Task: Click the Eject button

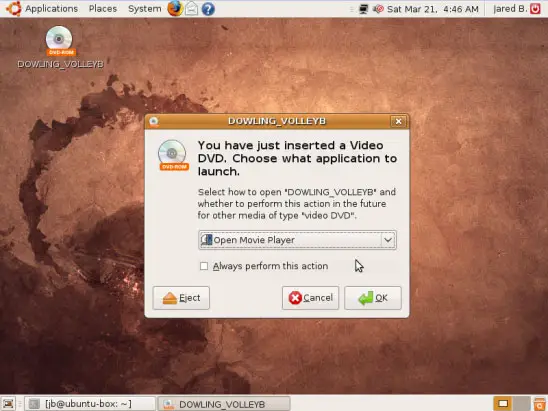Action: click(181, 298)
